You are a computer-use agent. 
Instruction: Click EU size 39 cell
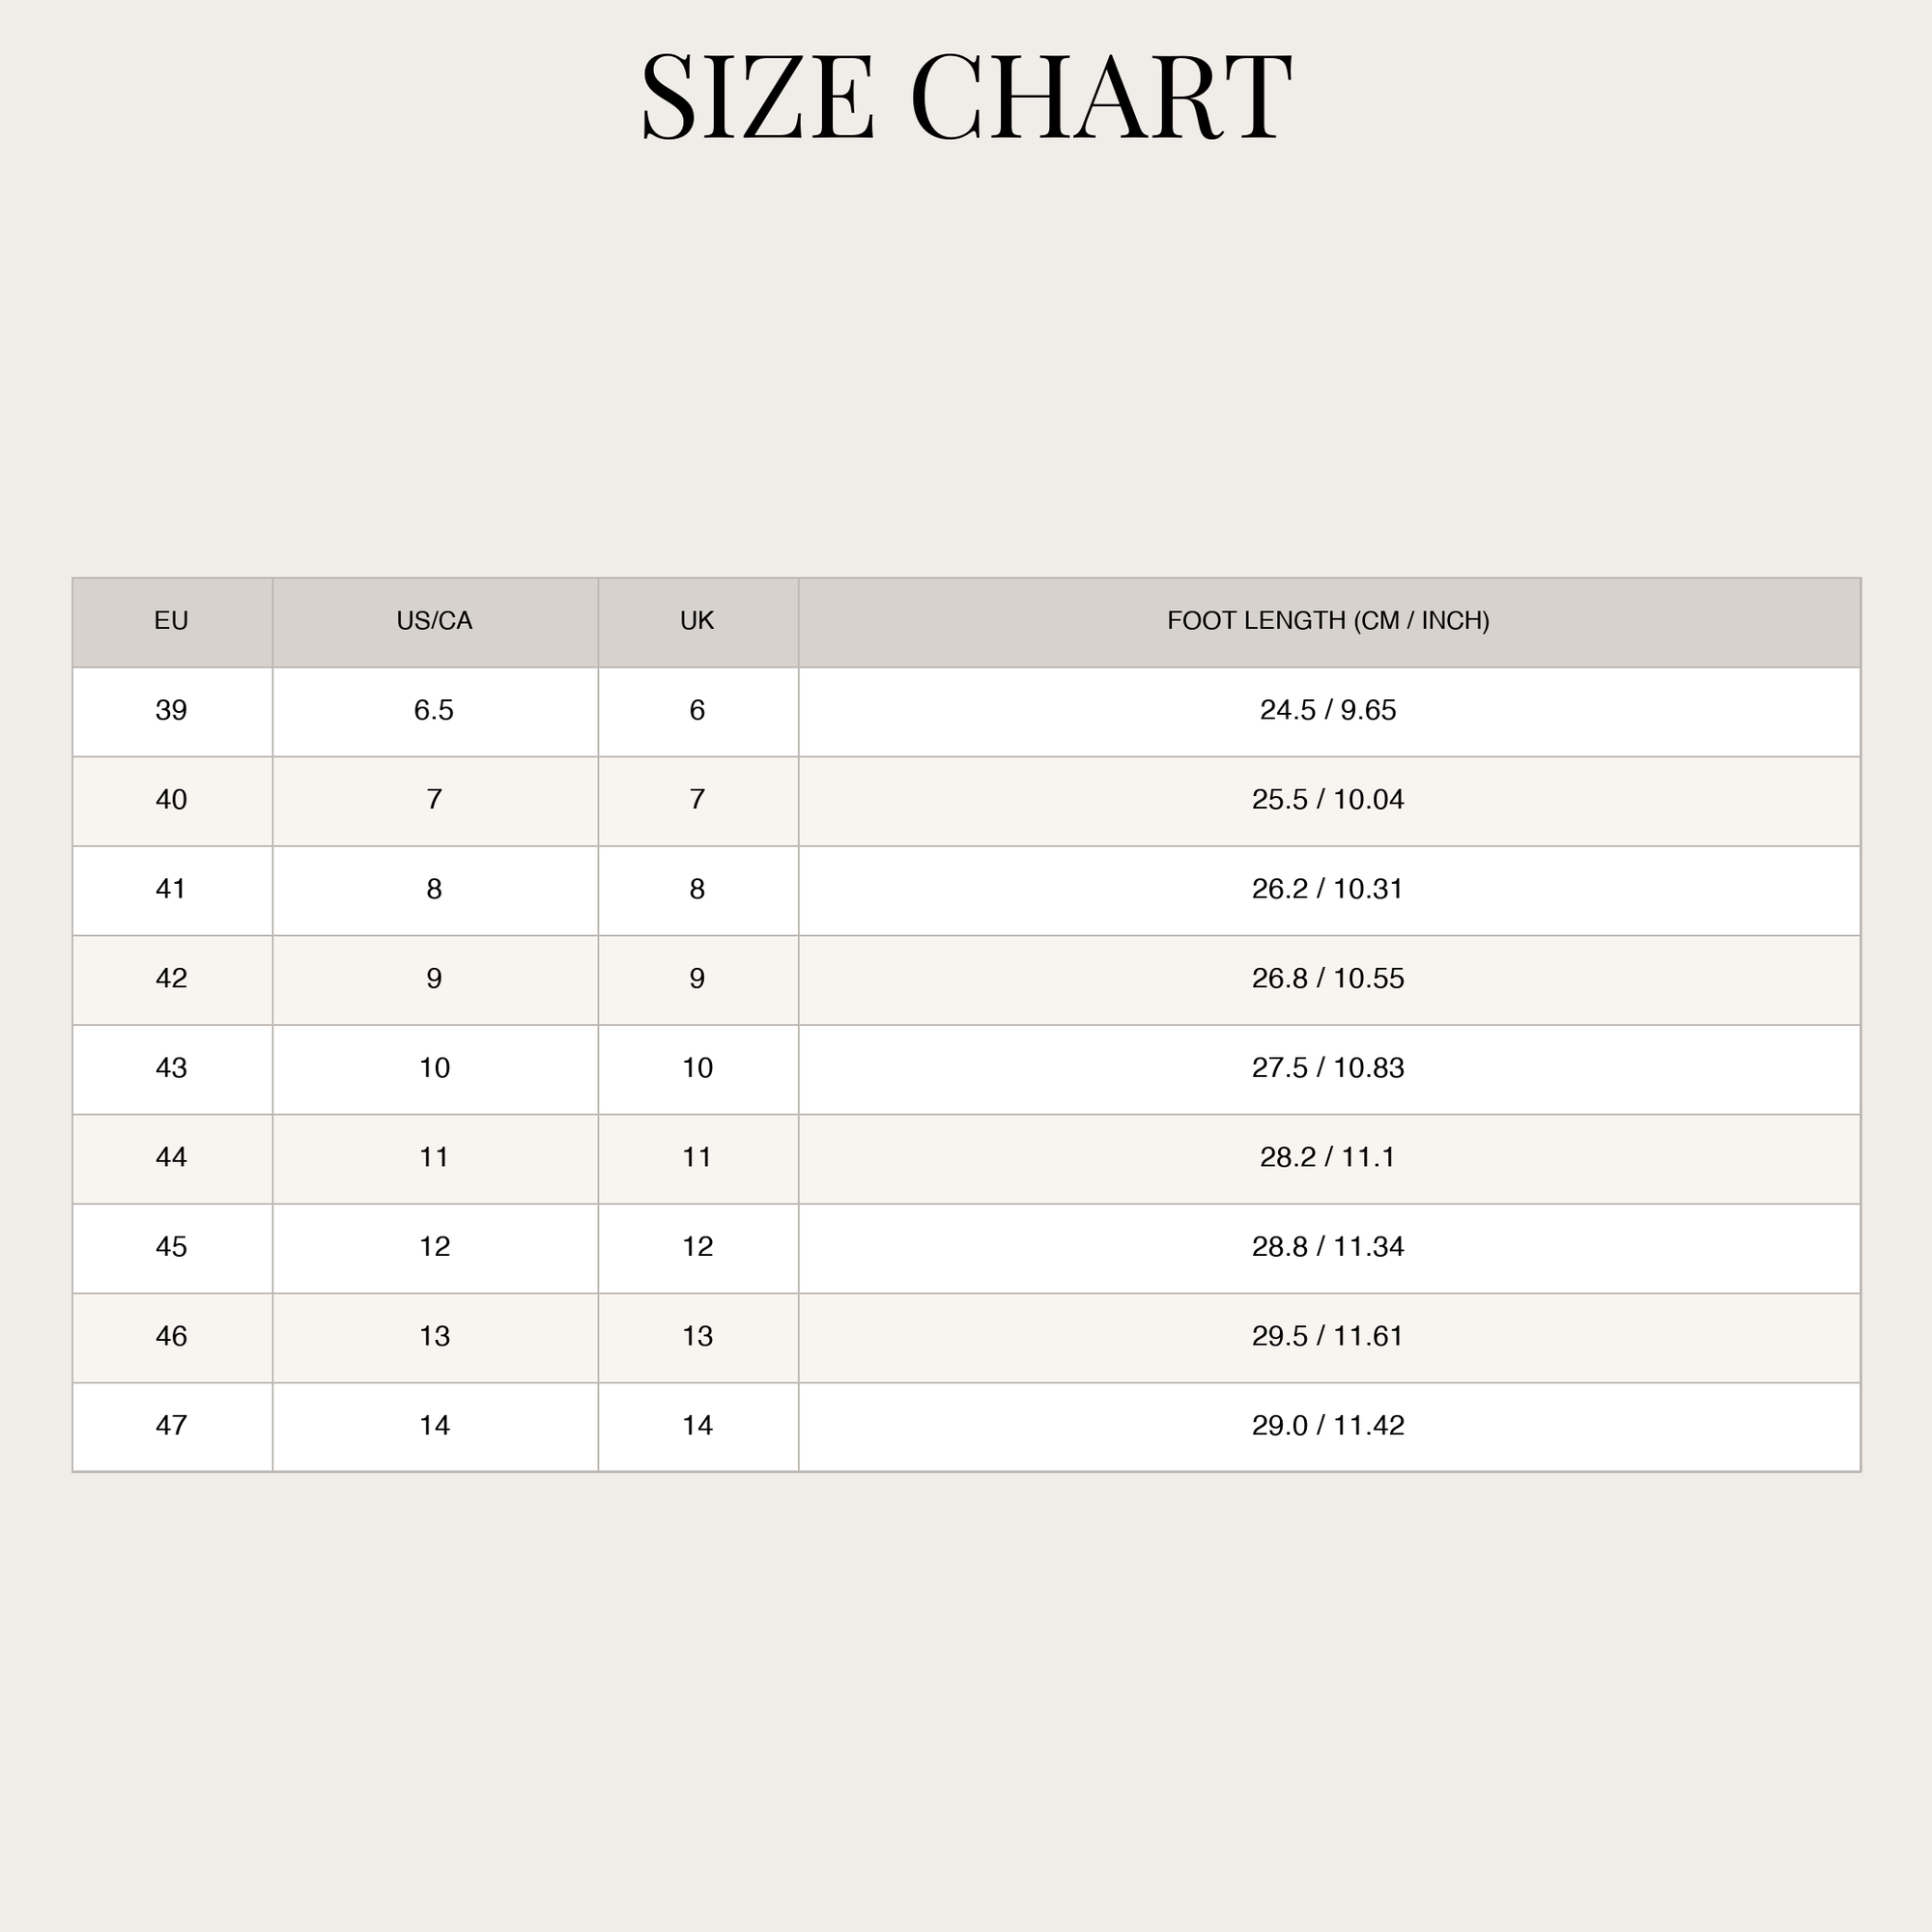coord(172,711)
